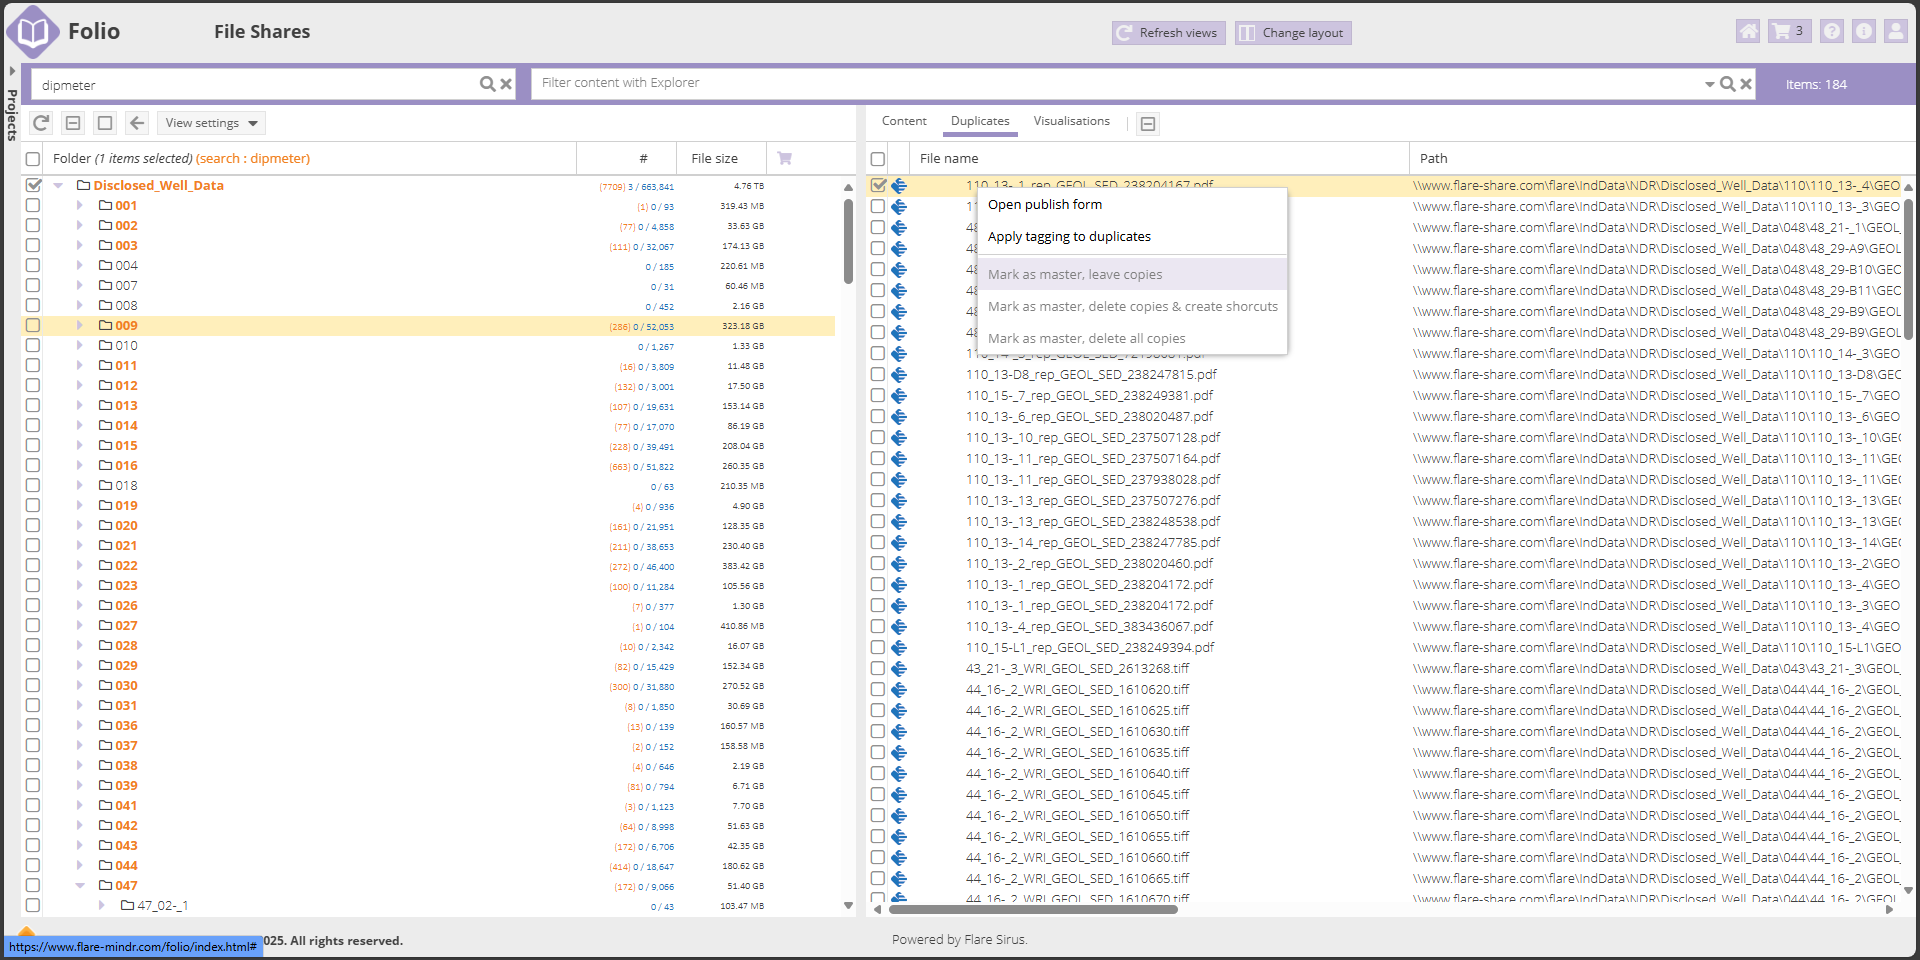Clear the dipmeter search text
Screen dimensions: 1920x960
[x=506, y=85]
